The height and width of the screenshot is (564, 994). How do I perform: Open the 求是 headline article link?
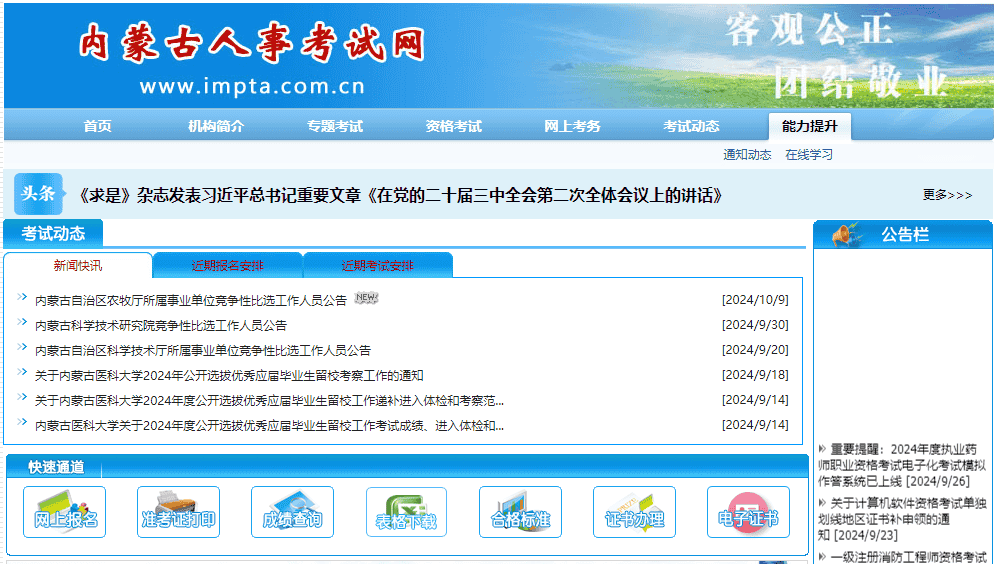click(x=400, y=195)
